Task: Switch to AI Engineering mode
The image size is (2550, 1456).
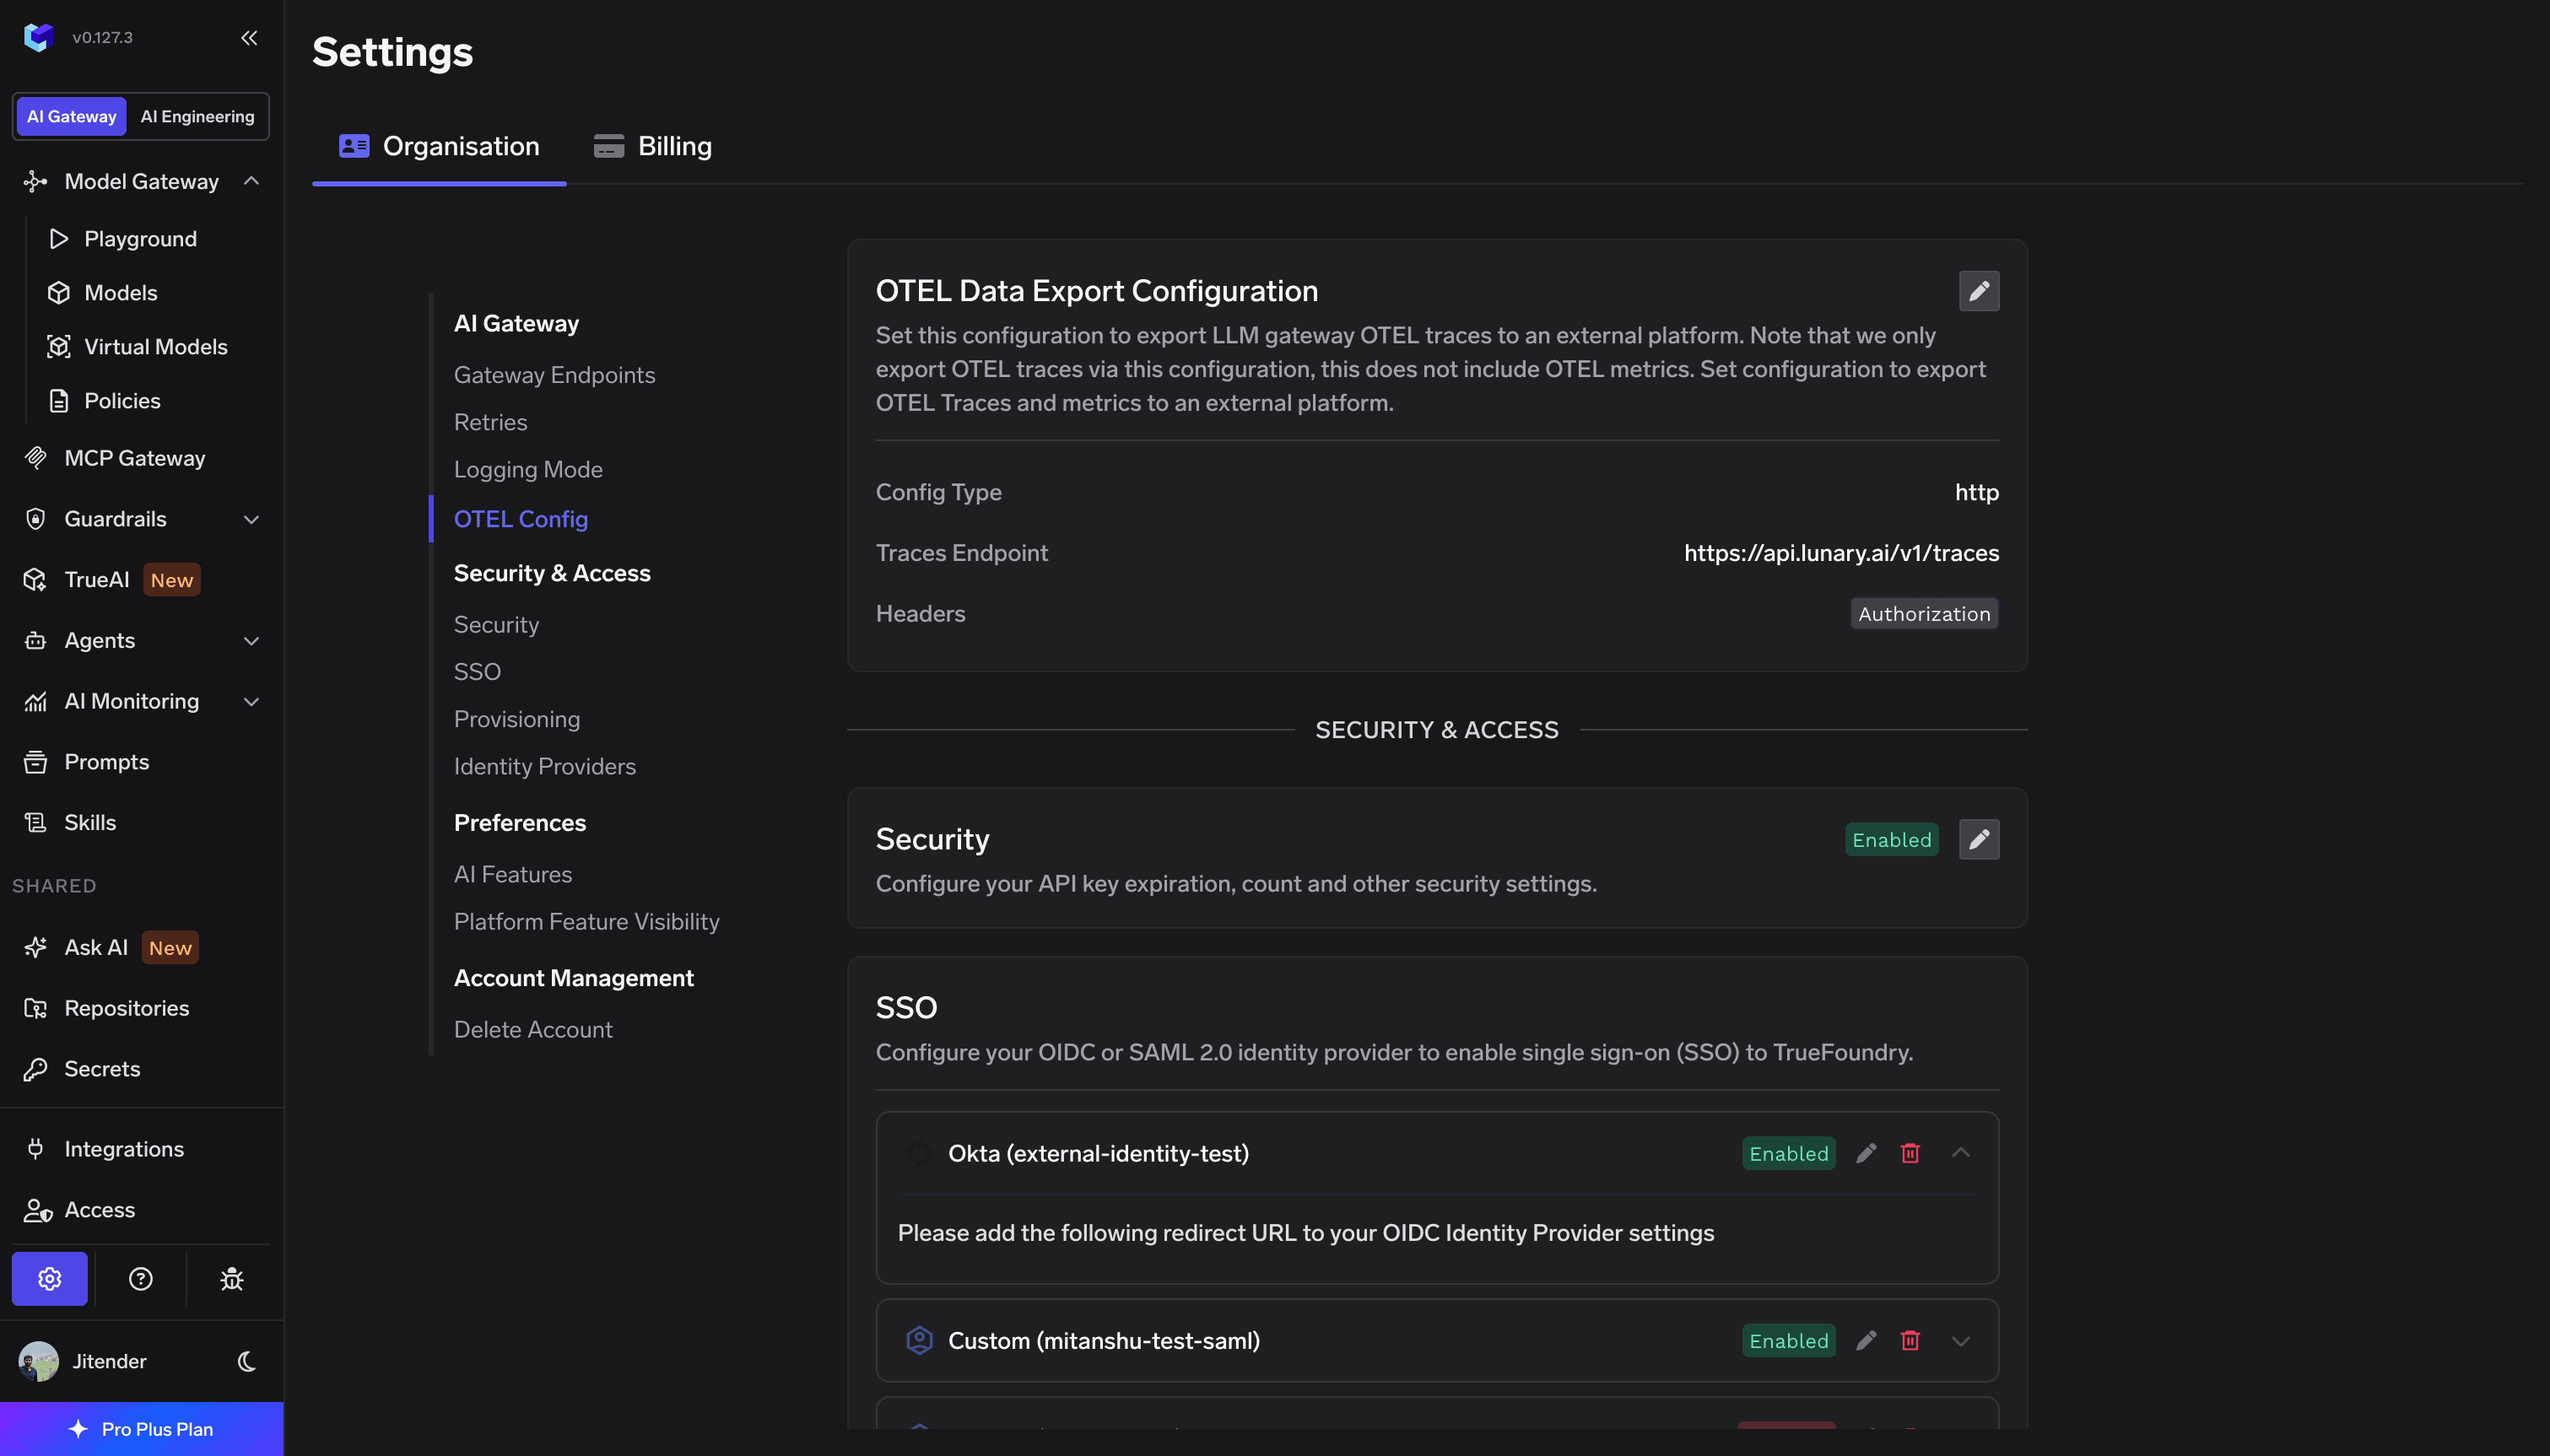Action: click(197, 117)
